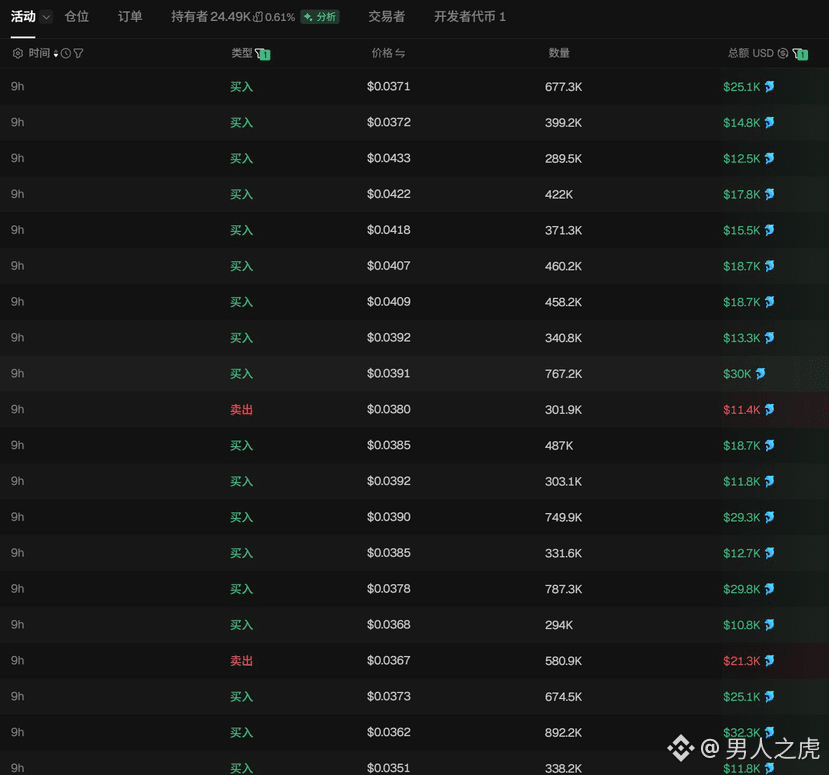Click quantity 580.9K

(x=564, y=661)
